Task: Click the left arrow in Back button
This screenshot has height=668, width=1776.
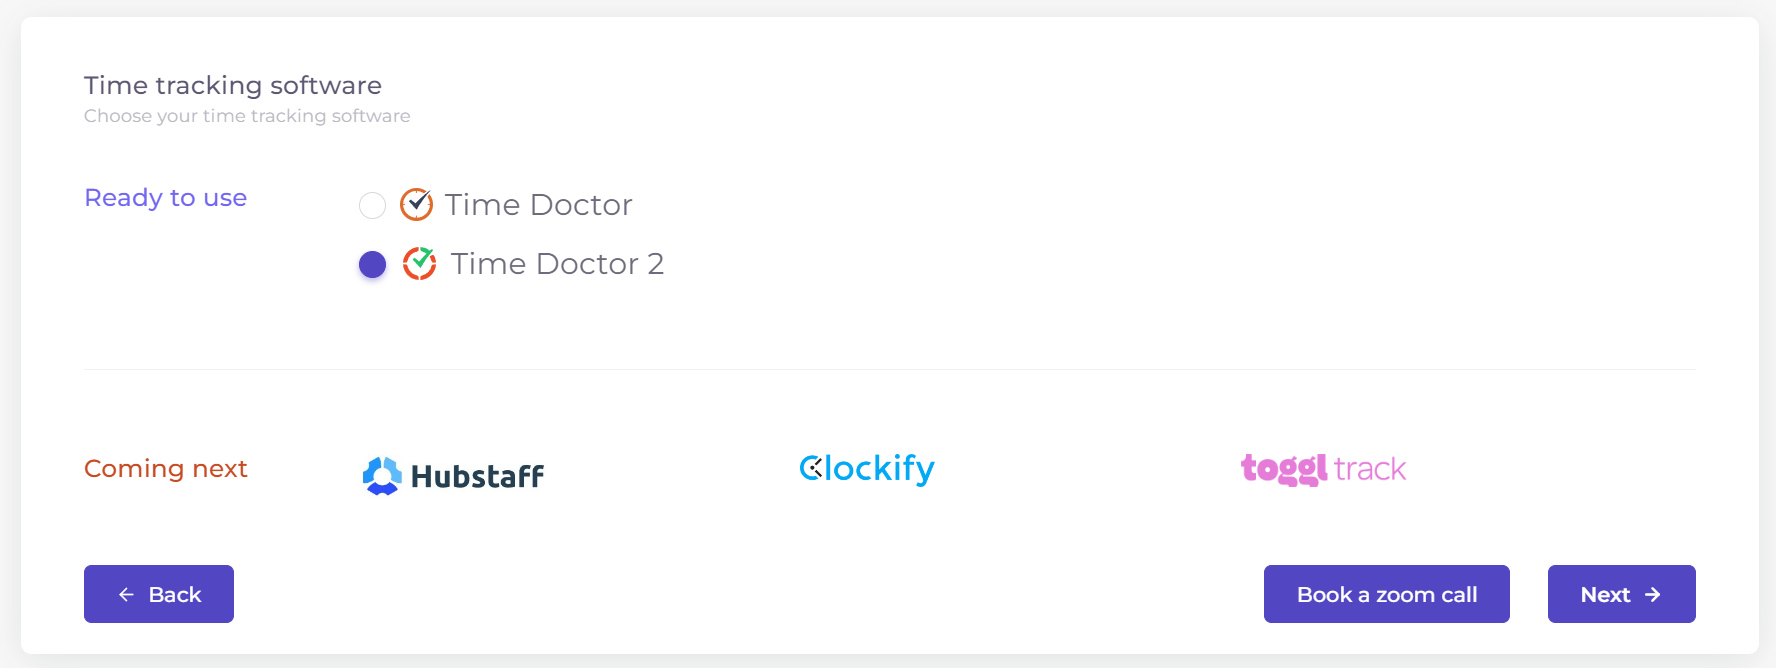Action: pos(126,595)
